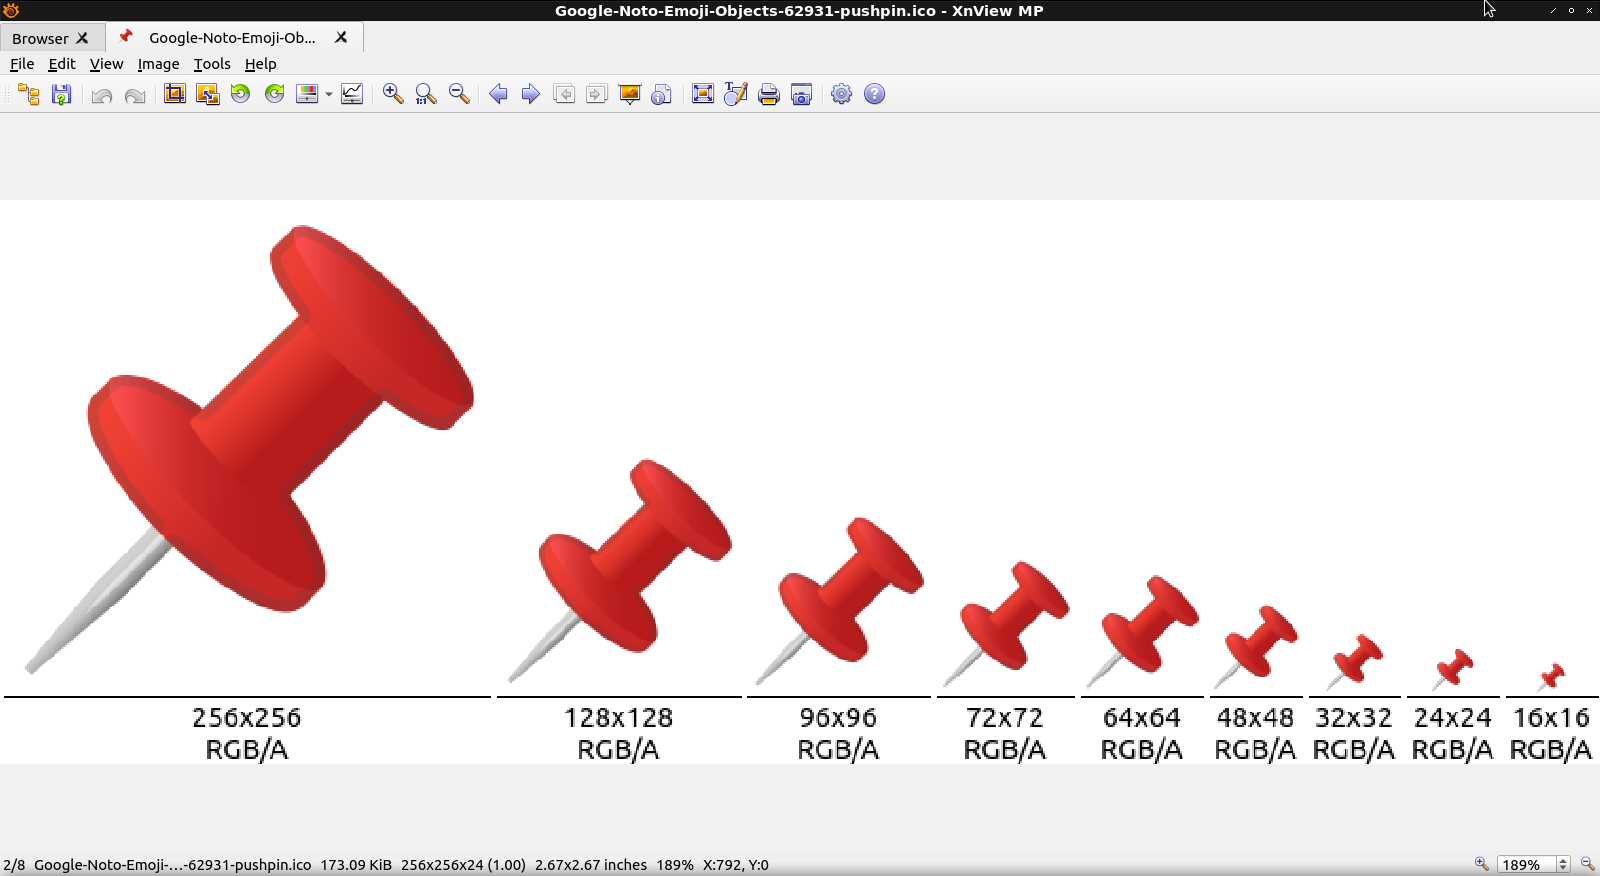Start slideshow from the toolbar
The image size is (1600, 876).
point(630,94)
